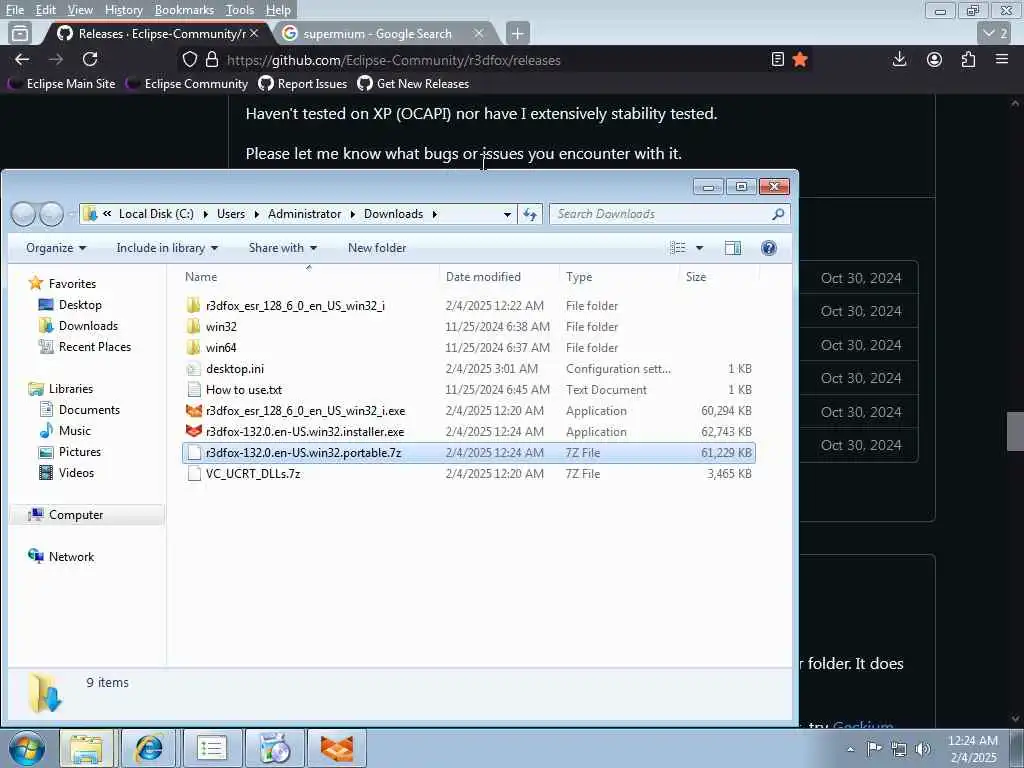
Task: Click Explorer back navigation button
Action: tap(24, 214)
